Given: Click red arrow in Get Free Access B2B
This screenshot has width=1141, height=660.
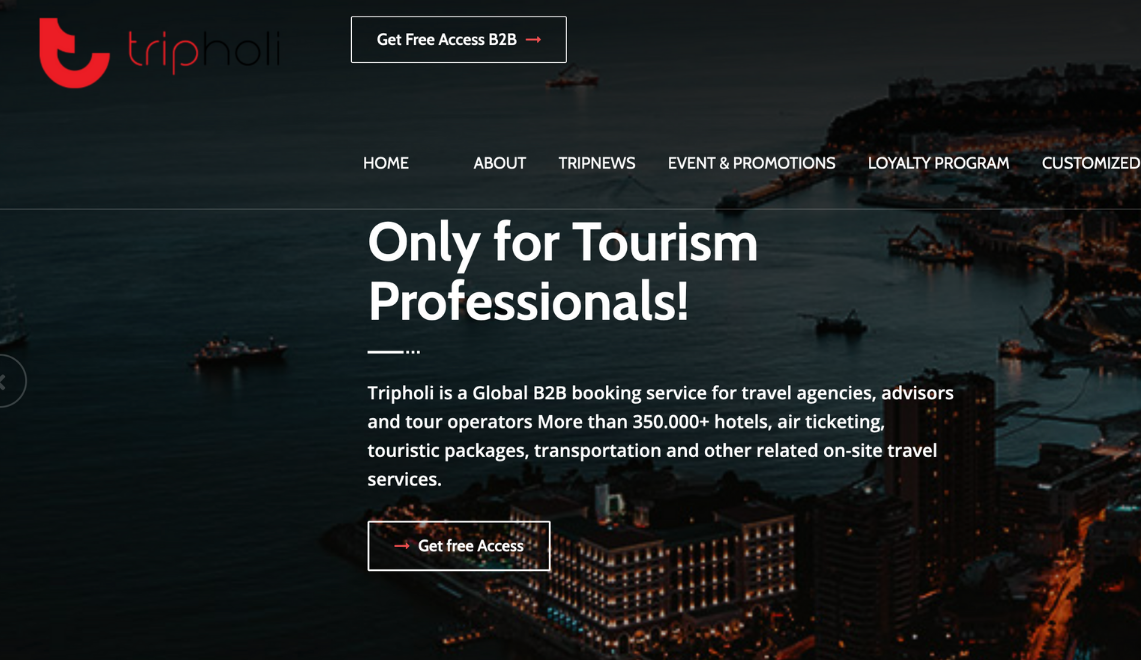Looking at the screenshot, I should 533,39.
